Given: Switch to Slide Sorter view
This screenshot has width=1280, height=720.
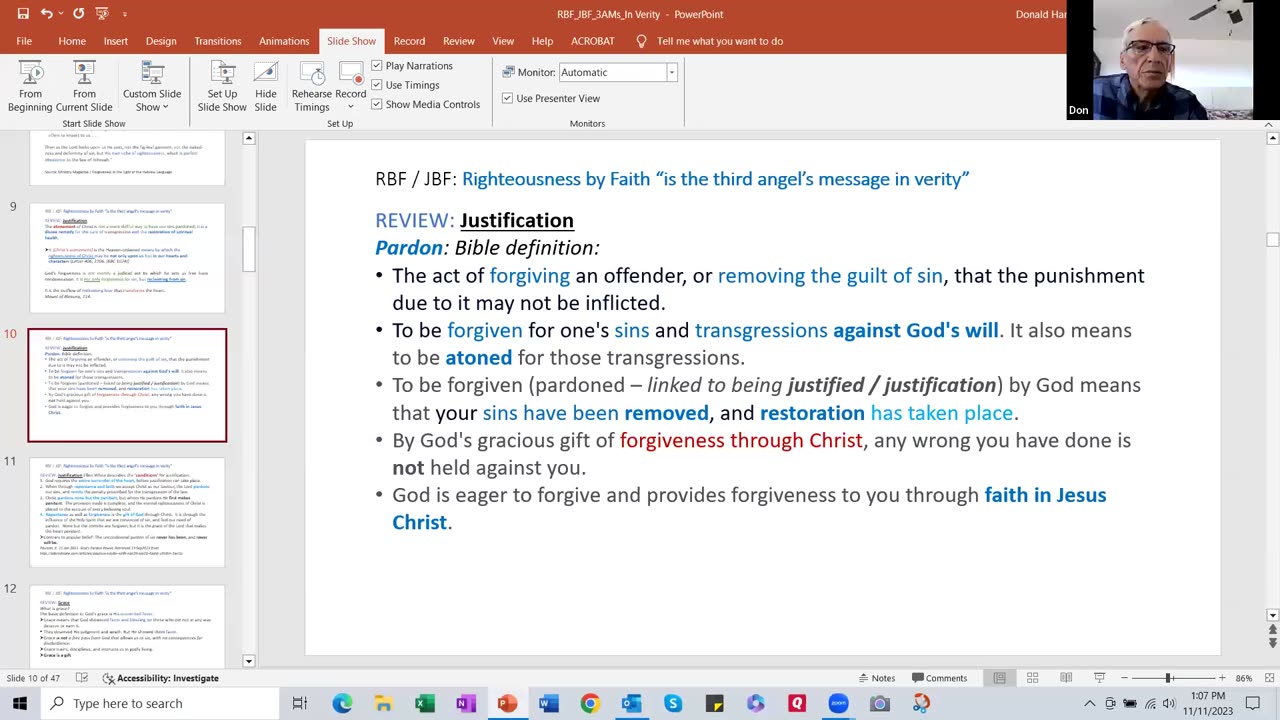Looking at the screenshot, I should (x=1032, y=678).
